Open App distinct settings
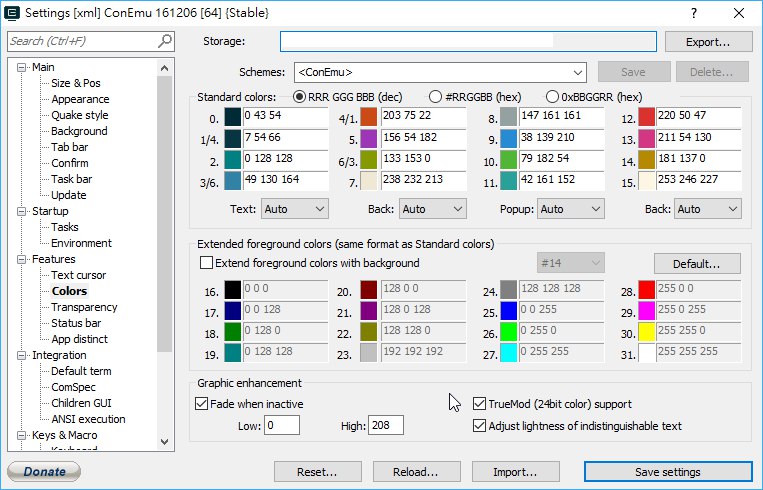The image size is (763, 490). point(79,339)
